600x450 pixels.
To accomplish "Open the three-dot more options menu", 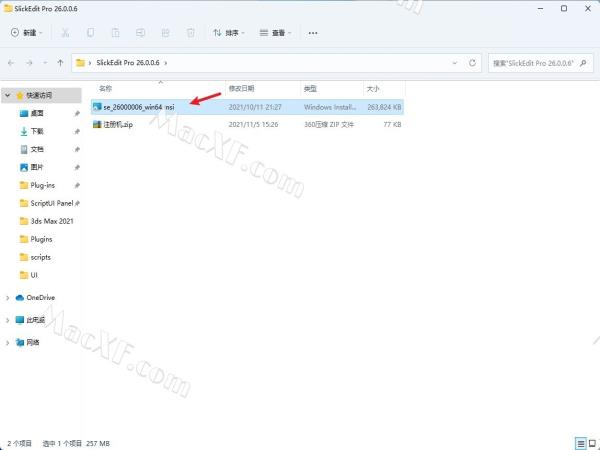I will coord(313,32).
